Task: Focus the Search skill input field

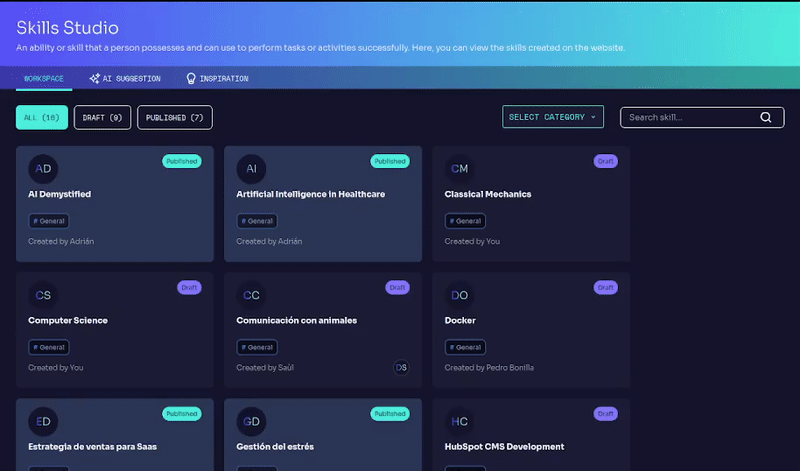Action: click(x=690, y=117)
